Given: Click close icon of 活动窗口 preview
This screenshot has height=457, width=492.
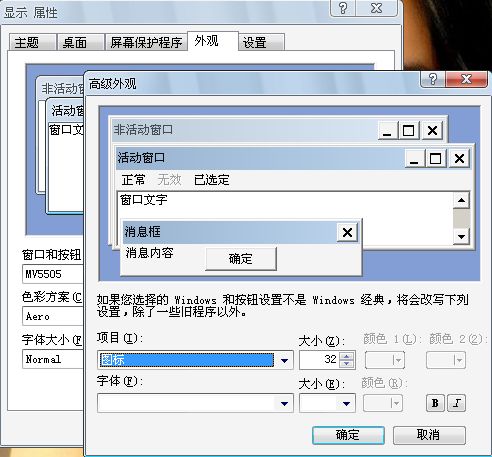Looking at the screenshot, I should click(x=459, y=158).
